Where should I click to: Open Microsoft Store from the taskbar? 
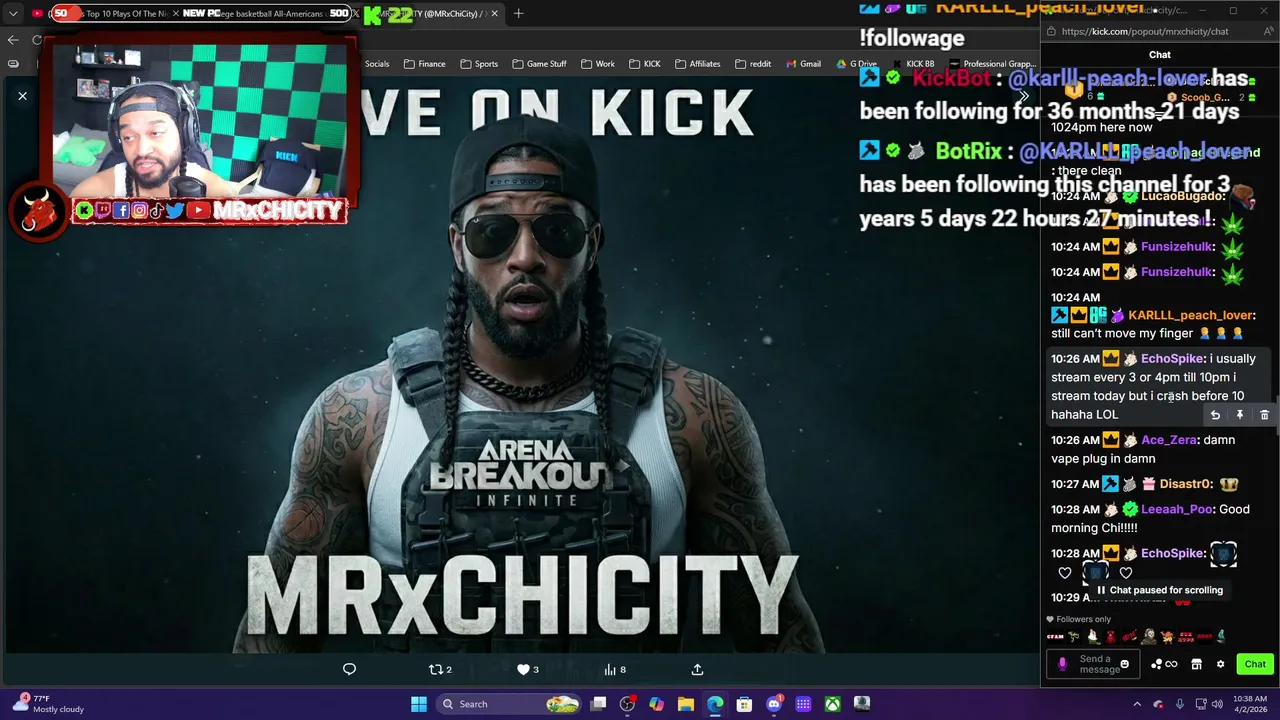click(744, 704)
